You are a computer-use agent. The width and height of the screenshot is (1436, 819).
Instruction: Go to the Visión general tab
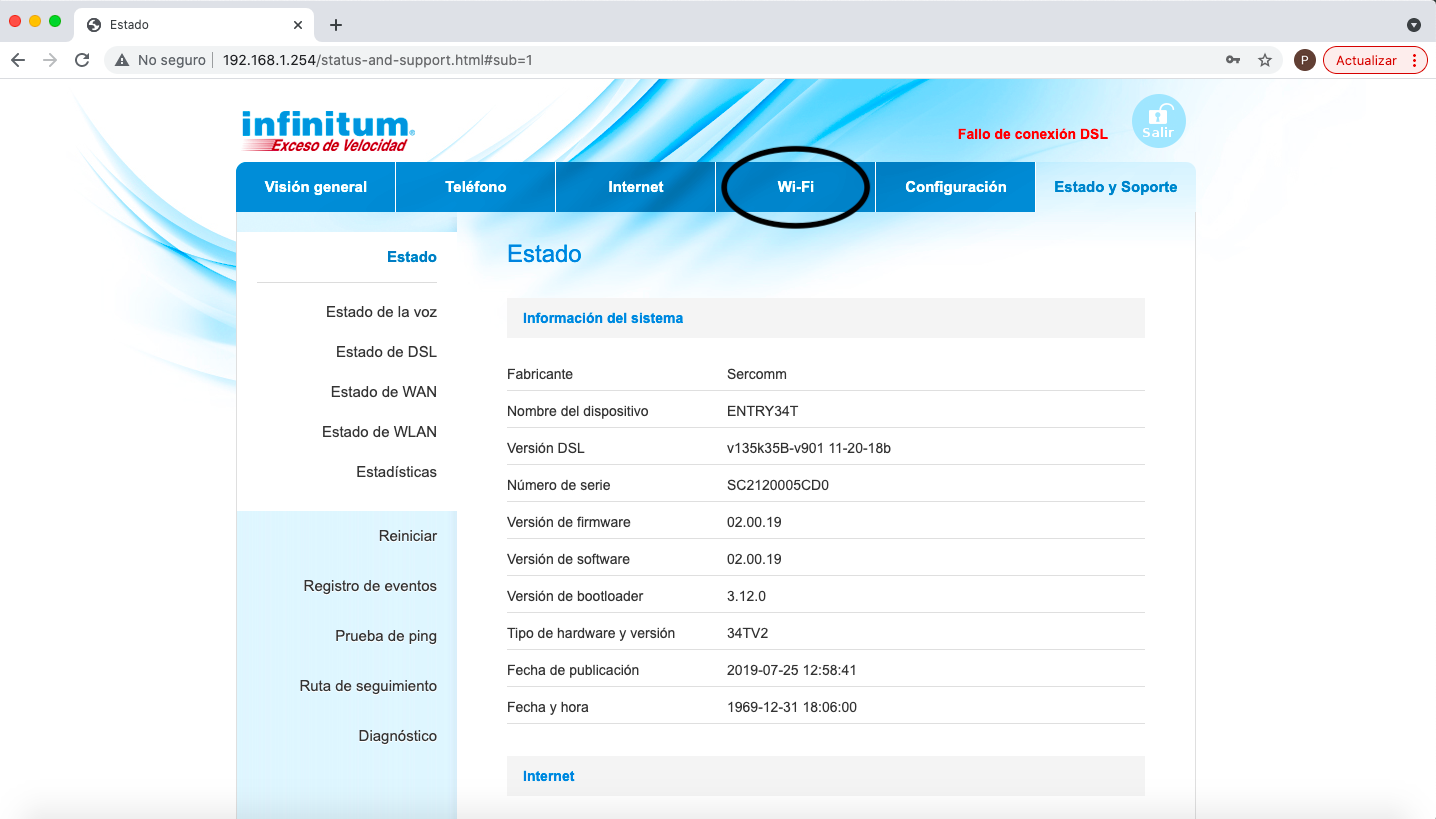tap(315, 187)
